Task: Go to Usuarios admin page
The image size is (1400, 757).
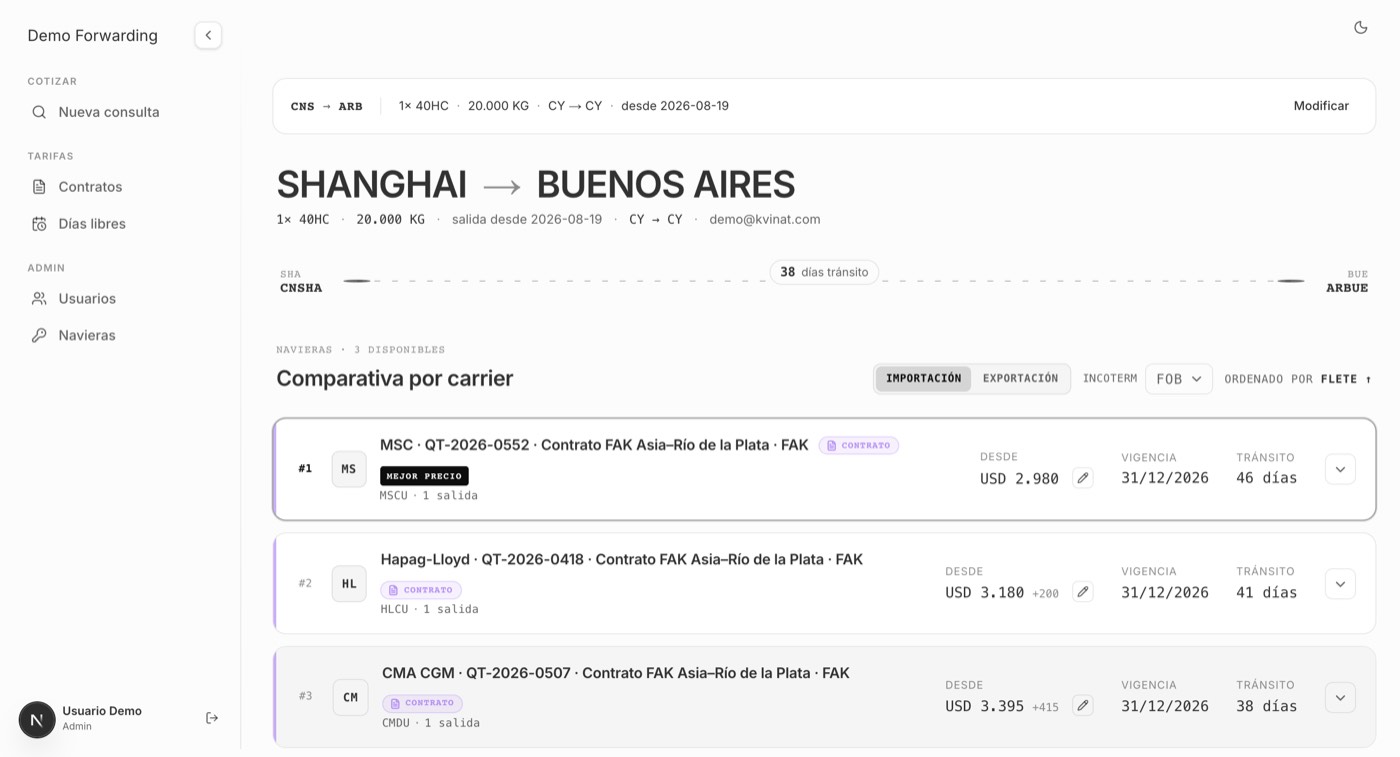Action: pyautogui.click(x=87, y=299)
